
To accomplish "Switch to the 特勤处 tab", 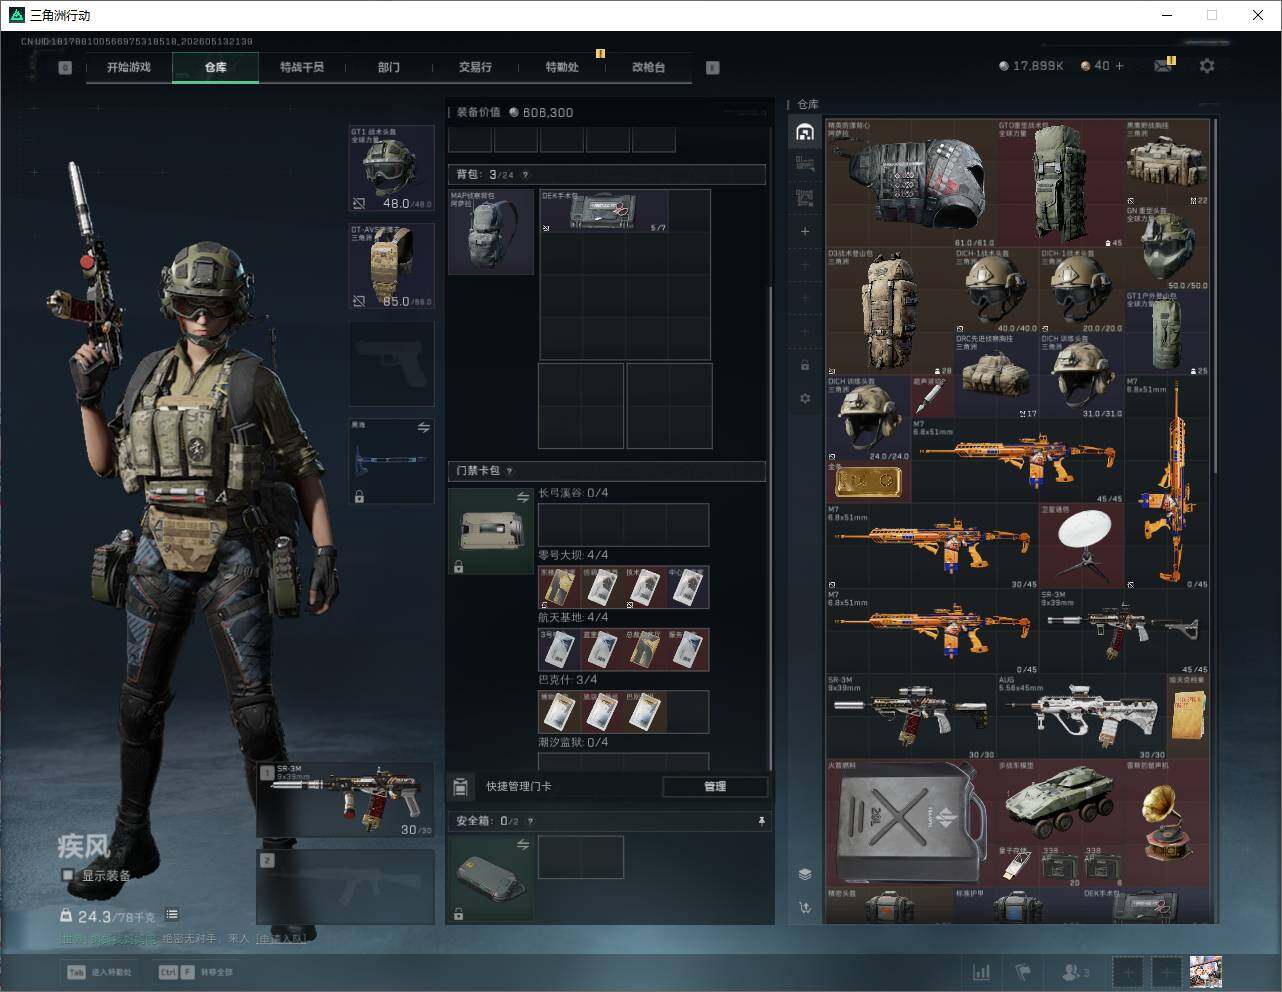I will click(562, 67).
